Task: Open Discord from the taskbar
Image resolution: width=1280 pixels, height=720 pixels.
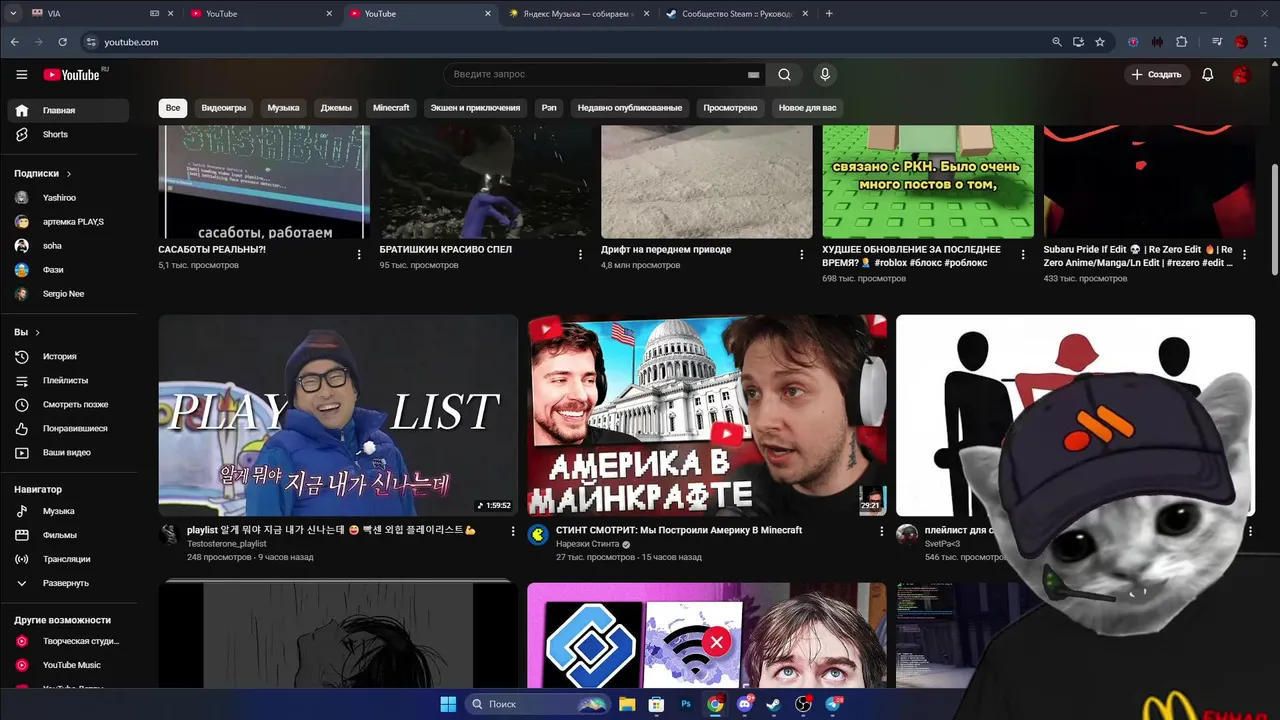Action: 744,704
